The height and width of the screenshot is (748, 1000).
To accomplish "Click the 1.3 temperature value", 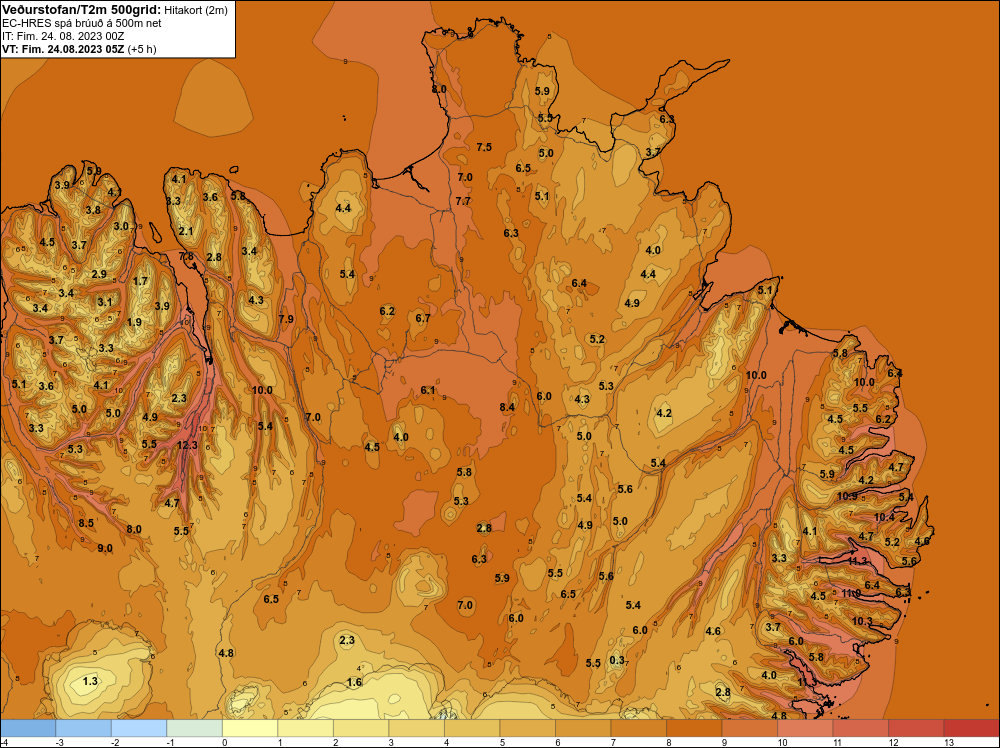I will coord(91,681).
